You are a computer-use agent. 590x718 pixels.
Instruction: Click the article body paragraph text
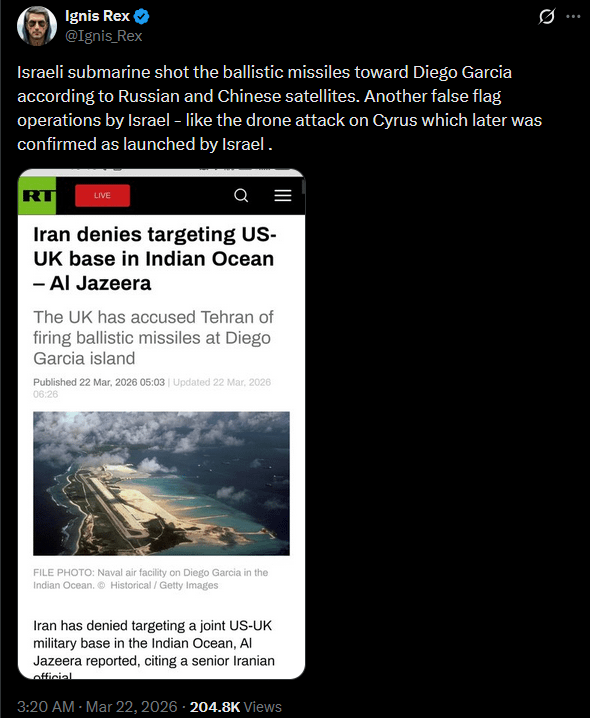tap(154, 649)
